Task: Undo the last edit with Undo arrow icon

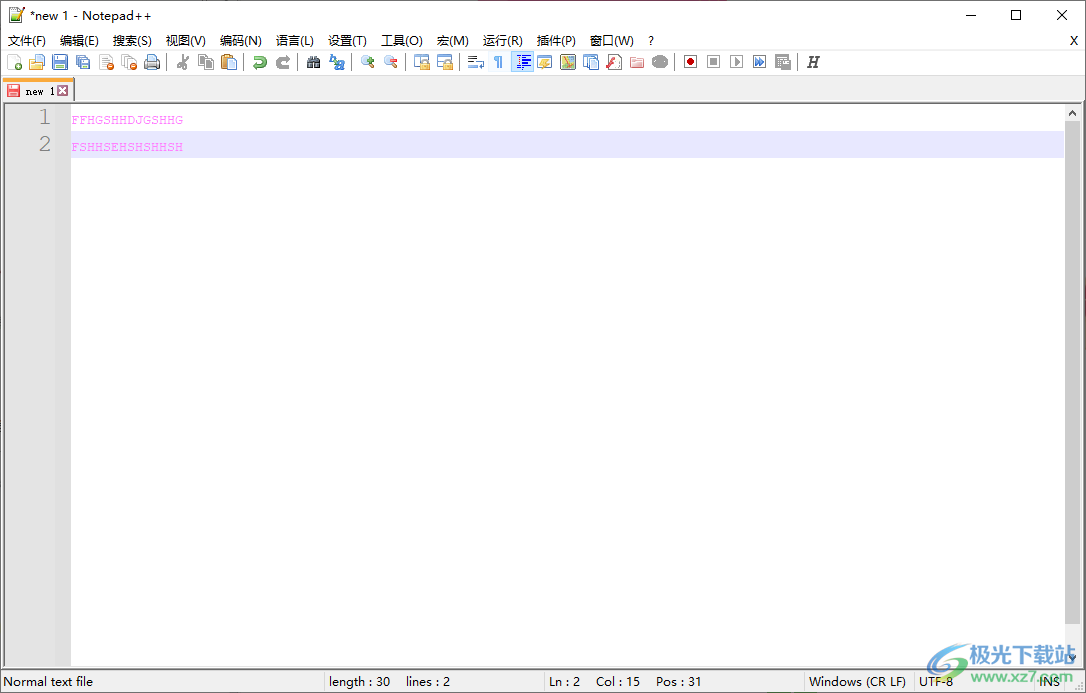Action: tap(259, 61)
